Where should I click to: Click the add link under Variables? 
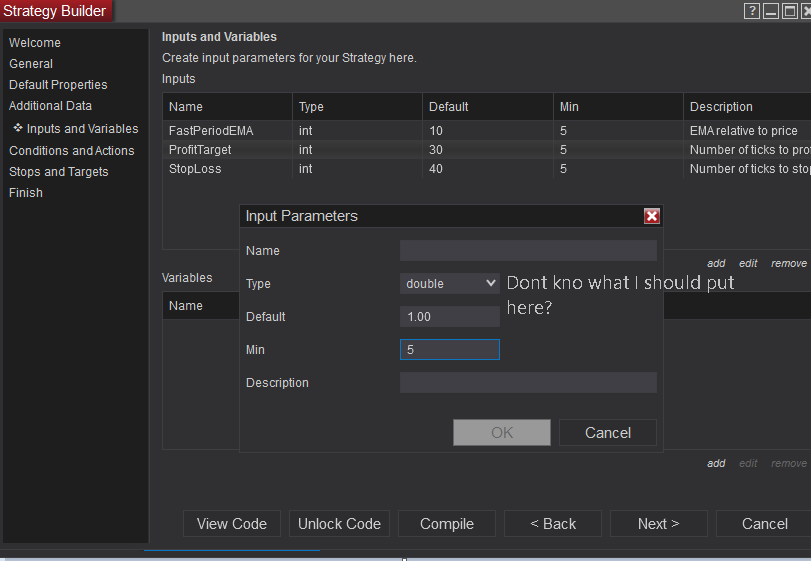(716, 463)
